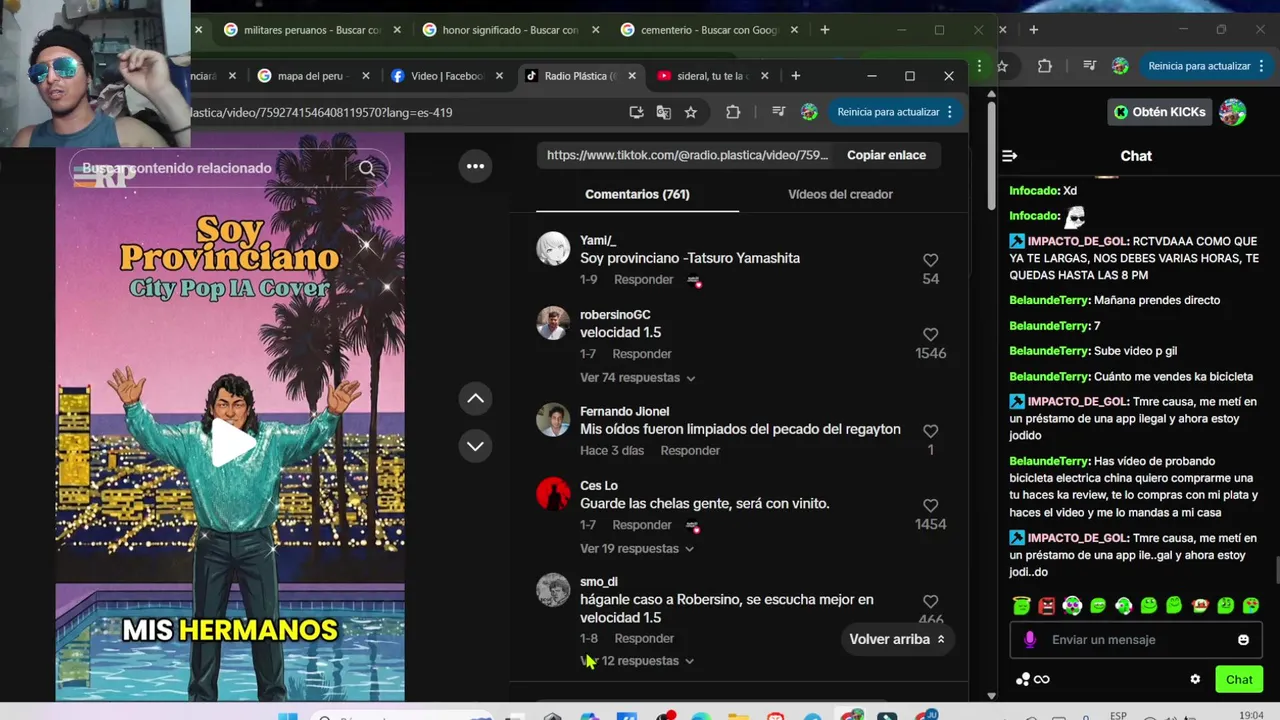Viewport: 1280px width, 720px height.
Task: Open media control icon in Kick window
Action: [x=1090, y=66]
